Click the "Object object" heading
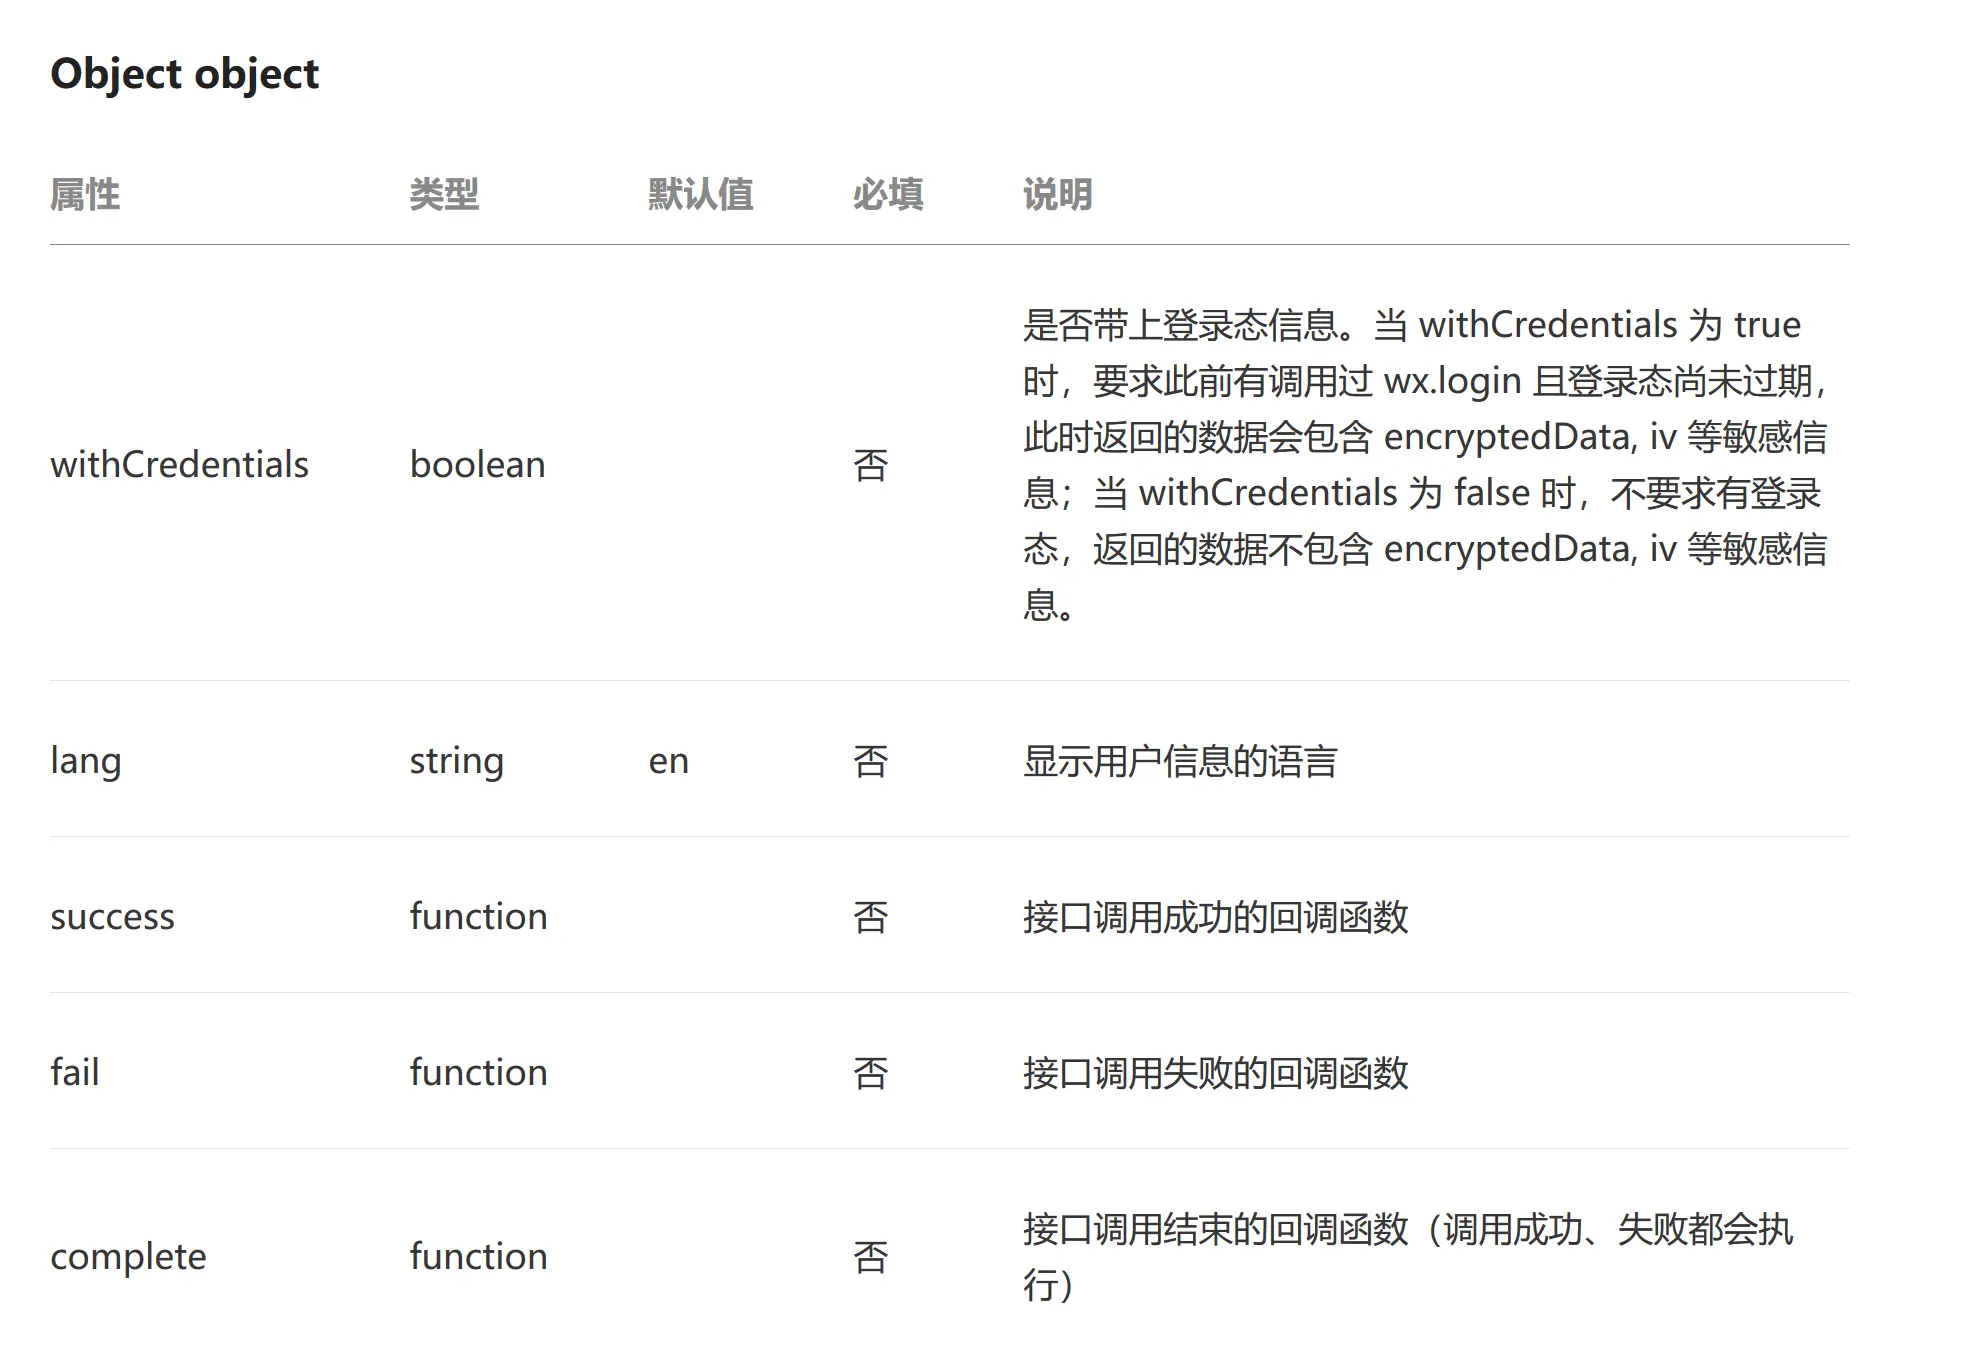The image size is (1969, 1352). pyautogui.click(x=184, y=74)
